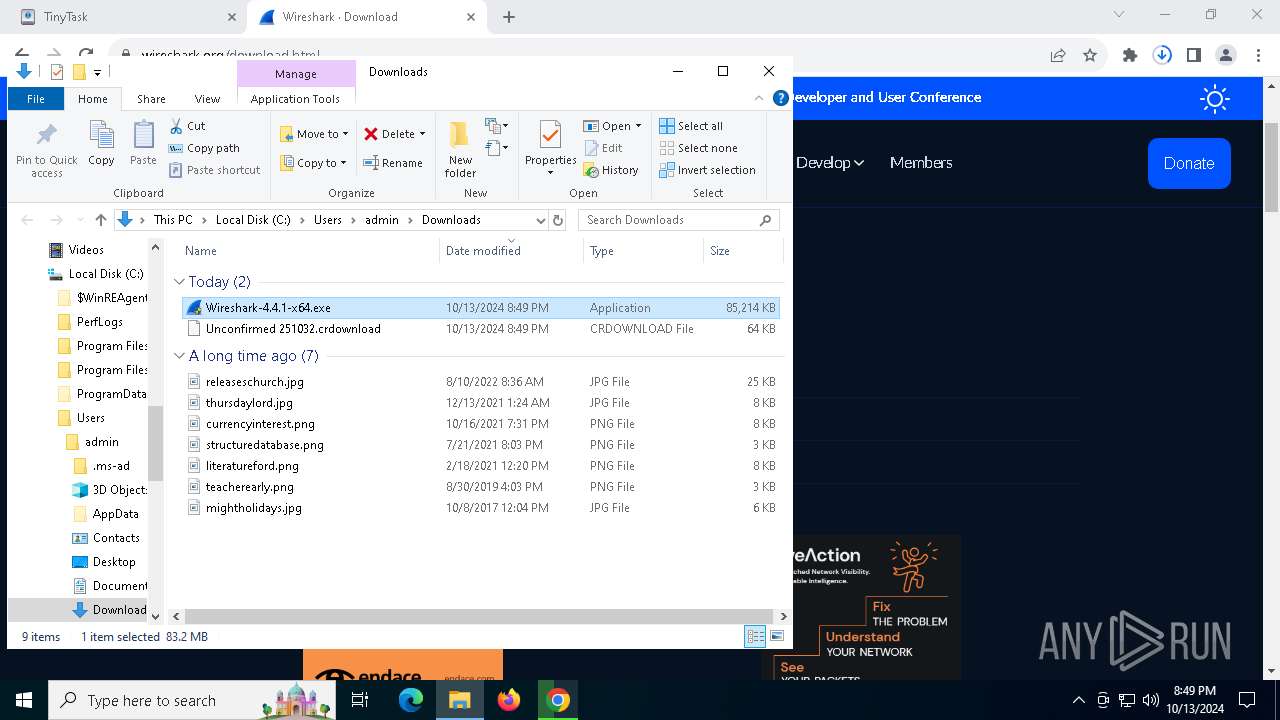Click the Windows Start button

point(24,700)
